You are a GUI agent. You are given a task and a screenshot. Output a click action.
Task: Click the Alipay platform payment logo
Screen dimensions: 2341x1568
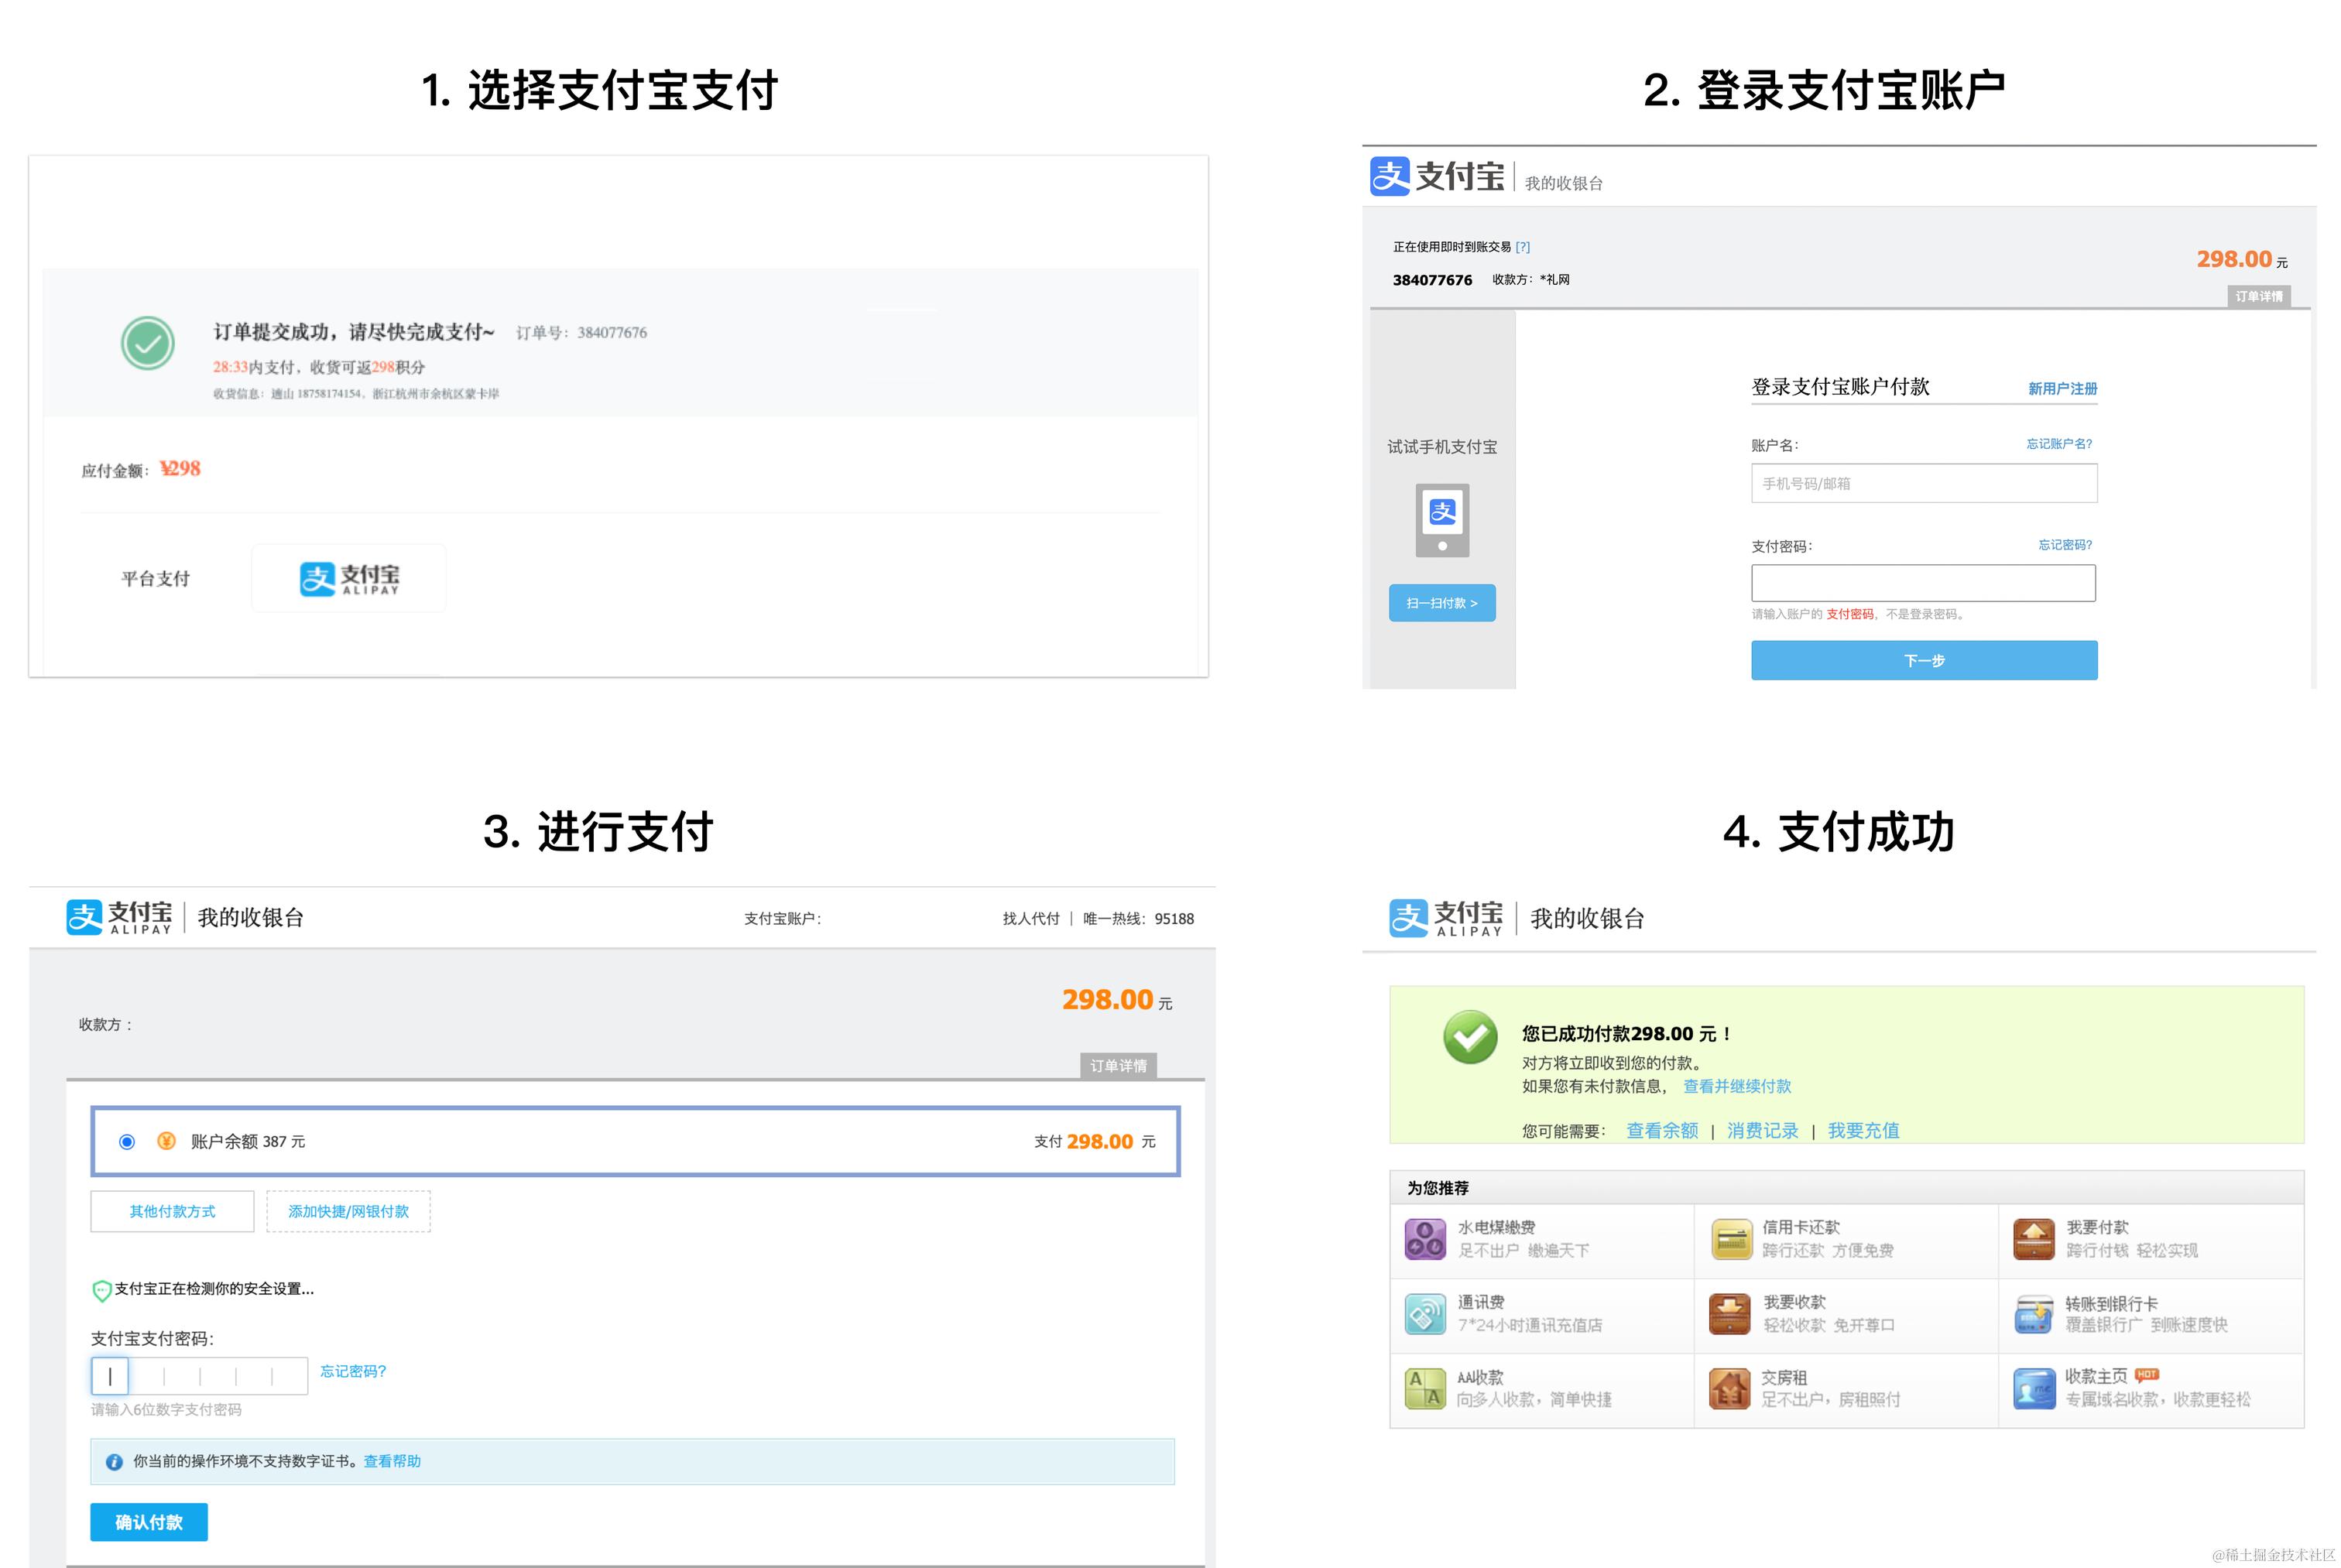[349, 578]
